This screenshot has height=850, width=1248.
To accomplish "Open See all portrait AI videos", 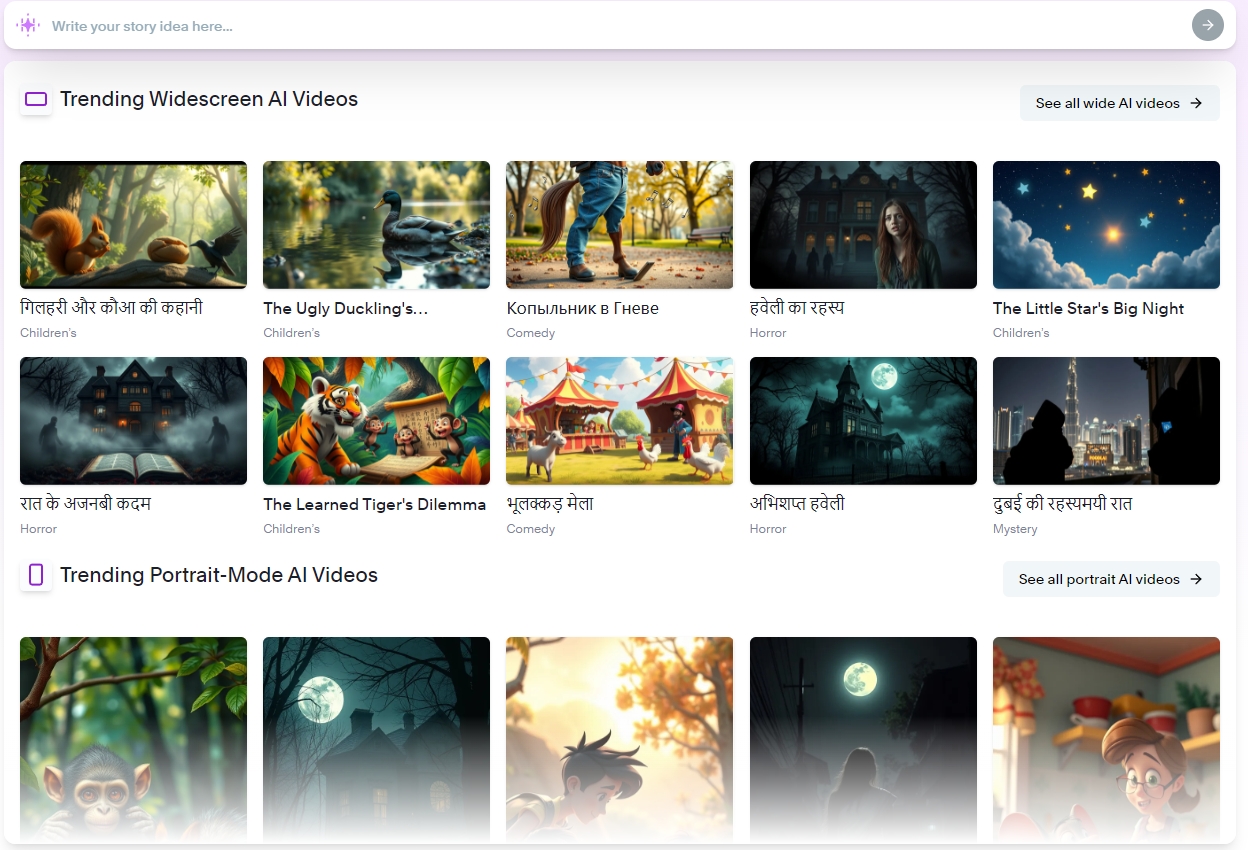I will 1110,579.
